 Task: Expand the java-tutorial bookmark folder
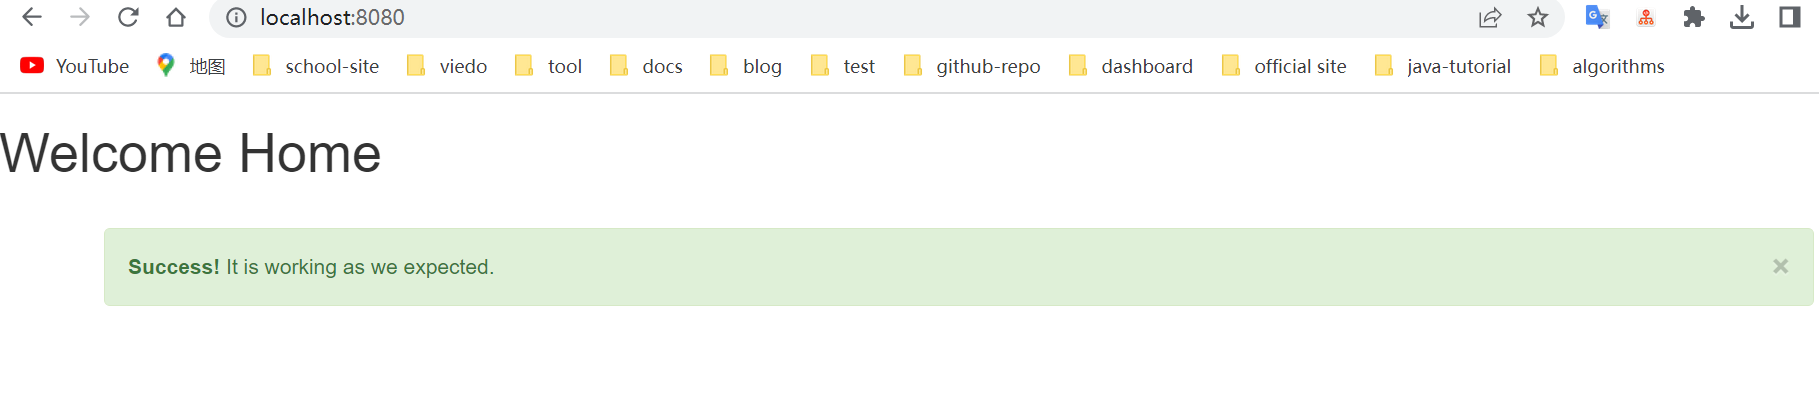(x=1443, y=66)
